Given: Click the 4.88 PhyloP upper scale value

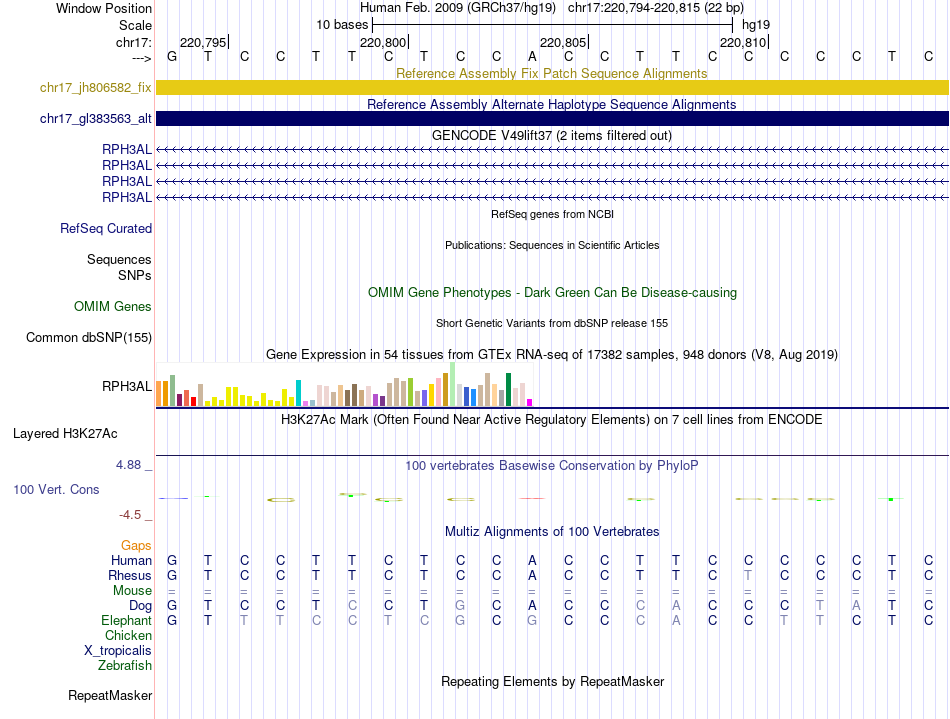Looking at the screenshot, I should pos(128,465).
